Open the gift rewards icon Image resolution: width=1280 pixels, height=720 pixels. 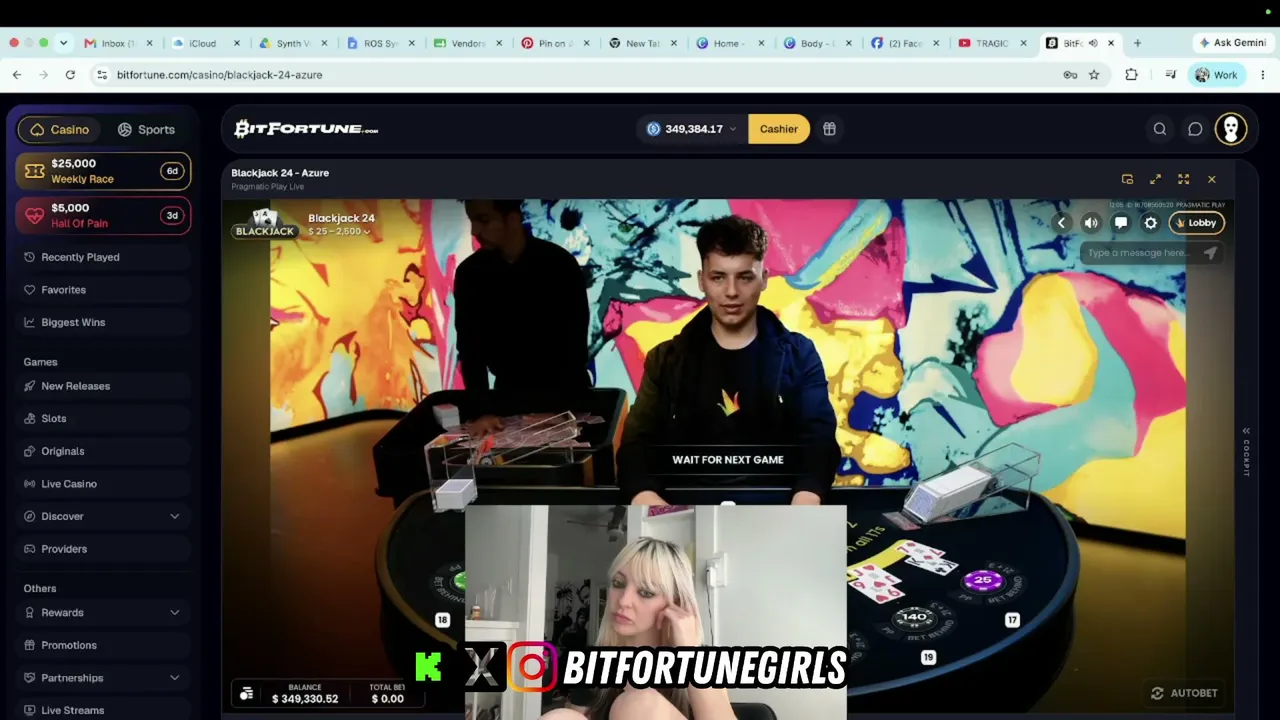click(829, 129)
